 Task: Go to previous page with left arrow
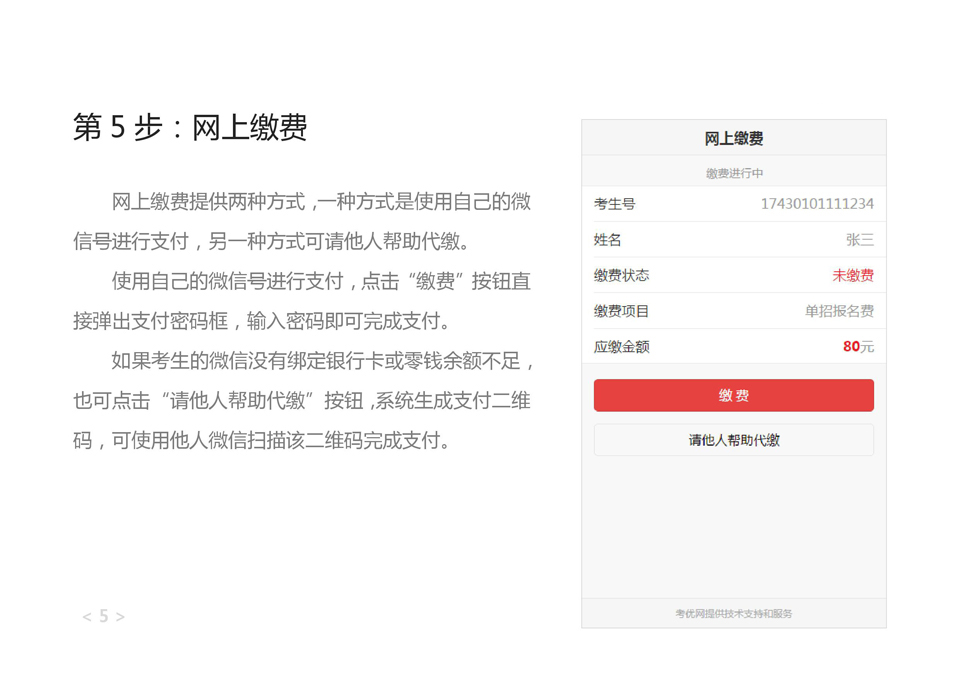click(x=87, y=617)
